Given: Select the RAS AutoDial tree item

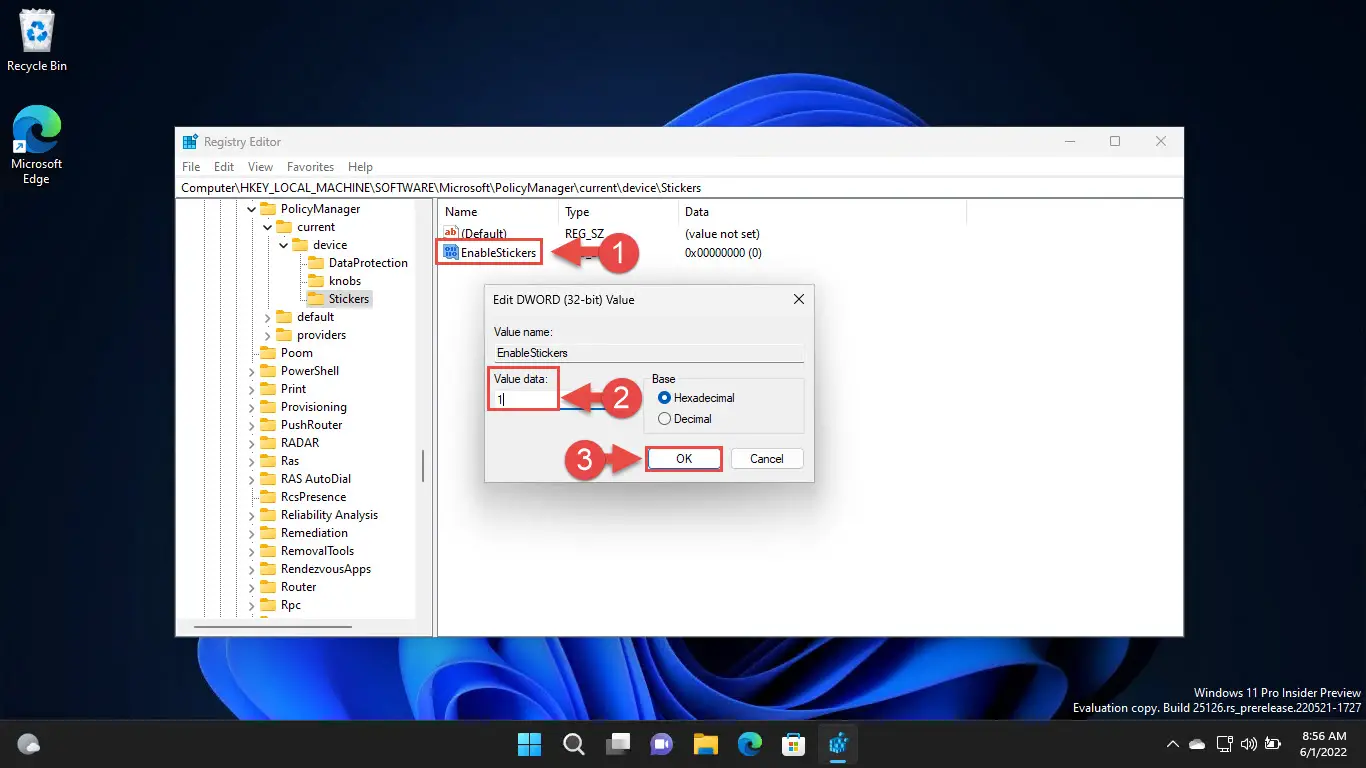Looking at the screenshot, I should 315,479.
